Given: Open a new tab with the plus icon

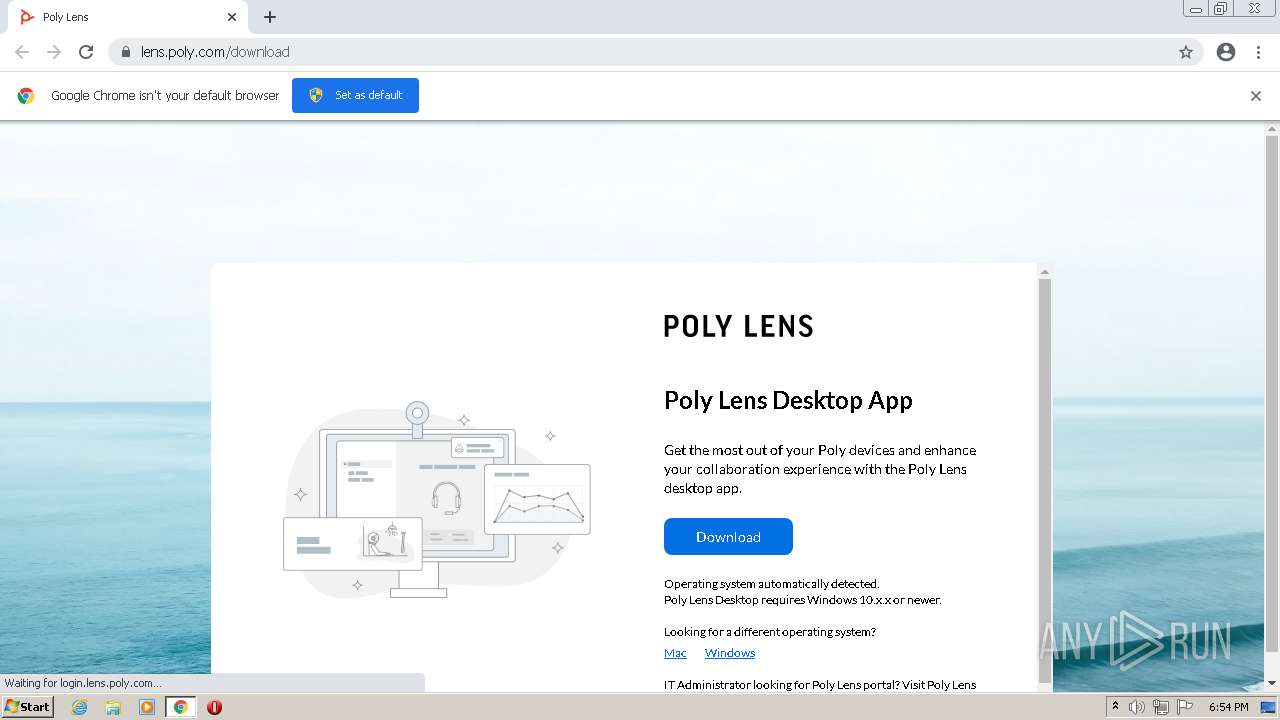Looking at the screenshot, I should pyautogui.click(x=270, y=17).
